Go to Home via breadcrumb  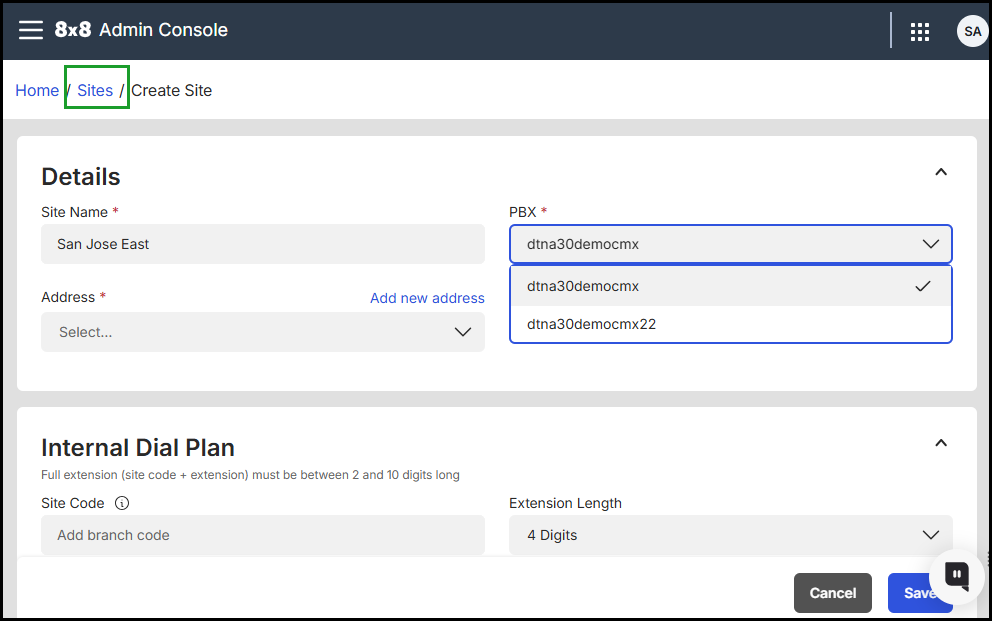pyautogui.click(x=37, y=90)
